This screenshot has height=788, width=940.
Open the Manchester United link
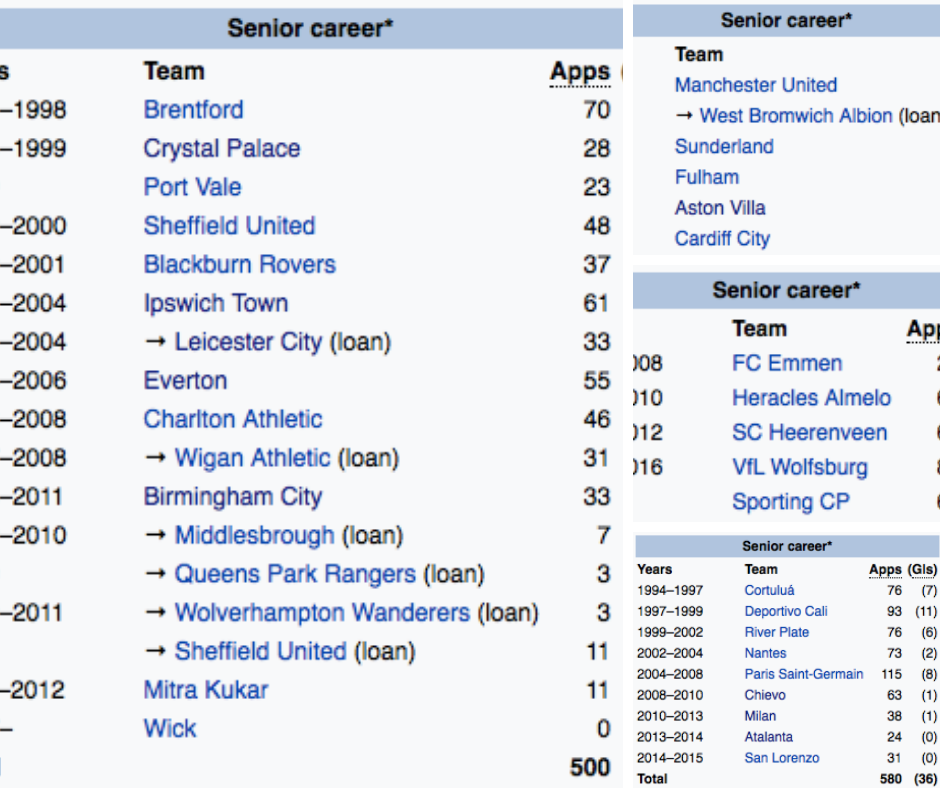tap(756, 85)
